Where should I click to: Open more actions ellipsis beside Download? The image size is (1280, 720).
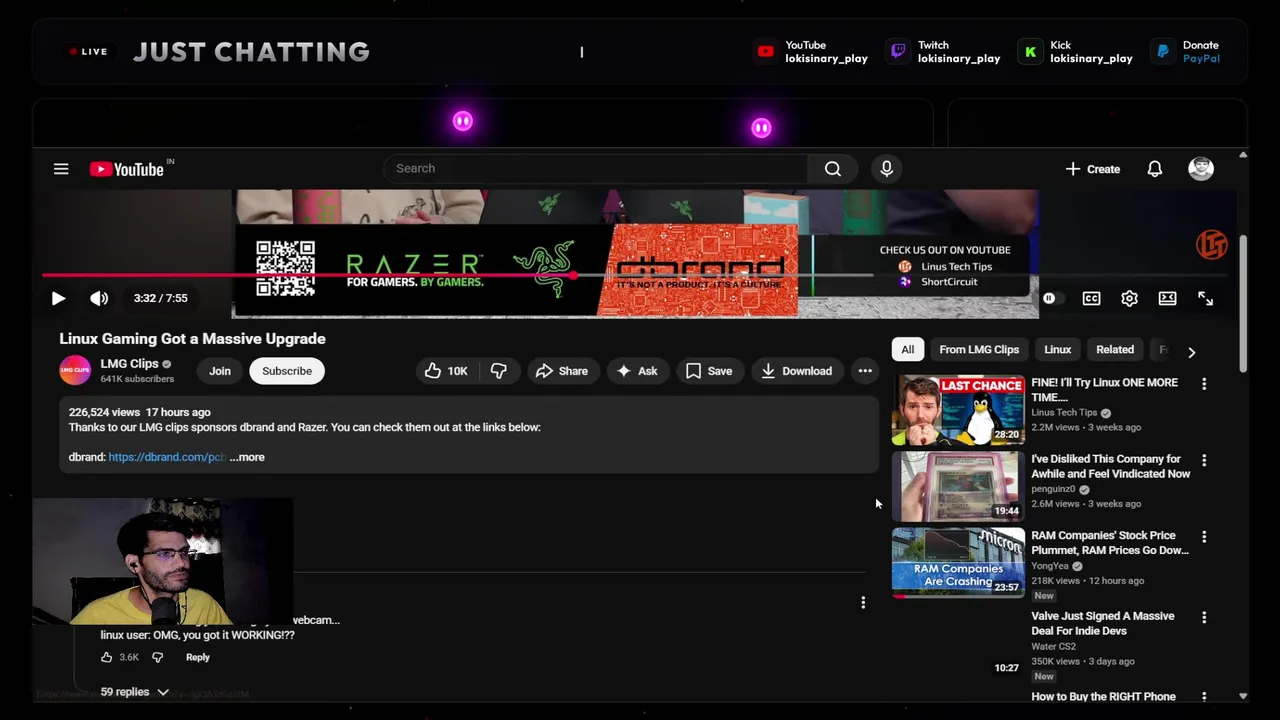(865, 371)
